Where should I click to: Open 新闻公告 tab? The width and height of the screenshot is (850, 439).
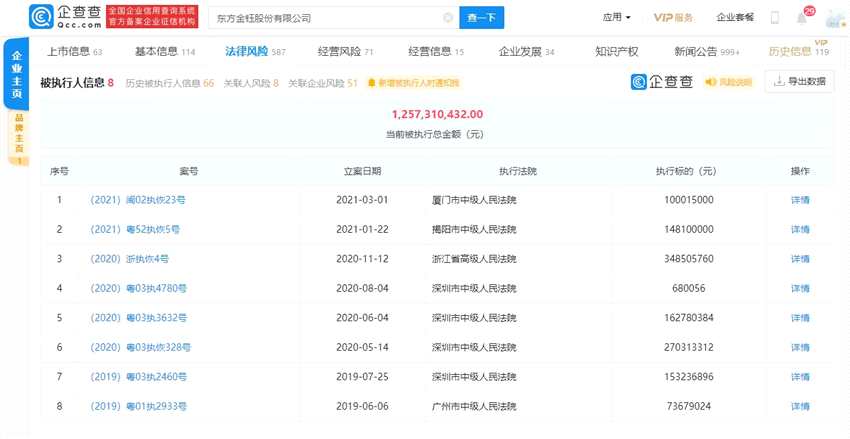point(707,51)
